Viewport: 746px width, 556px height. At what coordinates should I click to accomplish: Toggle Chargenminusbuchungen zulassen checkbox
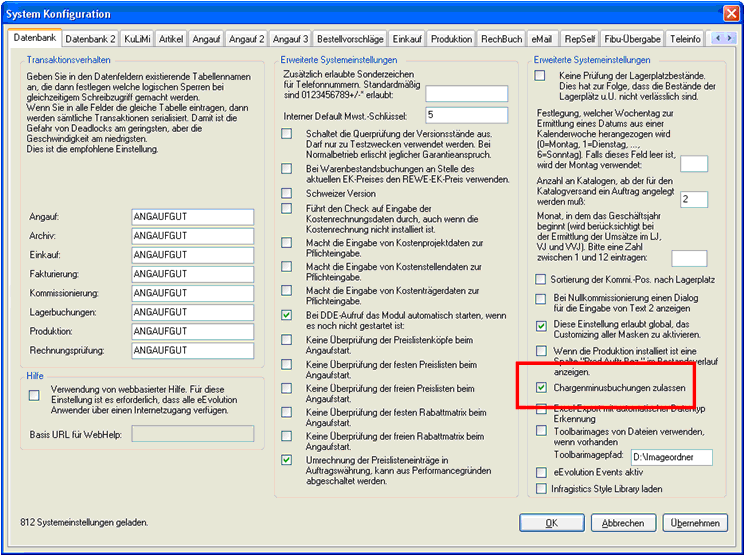pyautogui.click(x=541, y=387)
